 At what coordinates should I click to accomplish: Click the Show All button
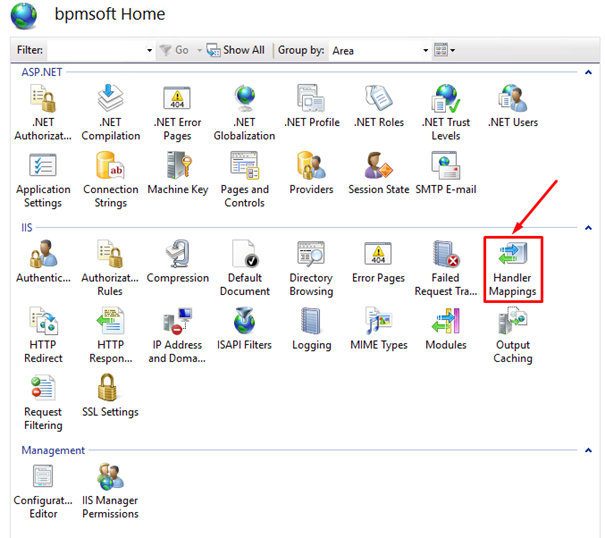click(x=236, y=50)
